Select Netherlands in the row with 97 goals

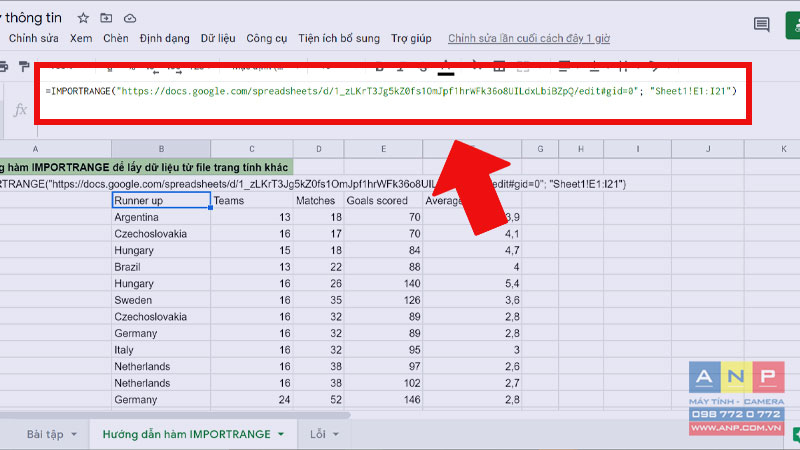point(161,366)
